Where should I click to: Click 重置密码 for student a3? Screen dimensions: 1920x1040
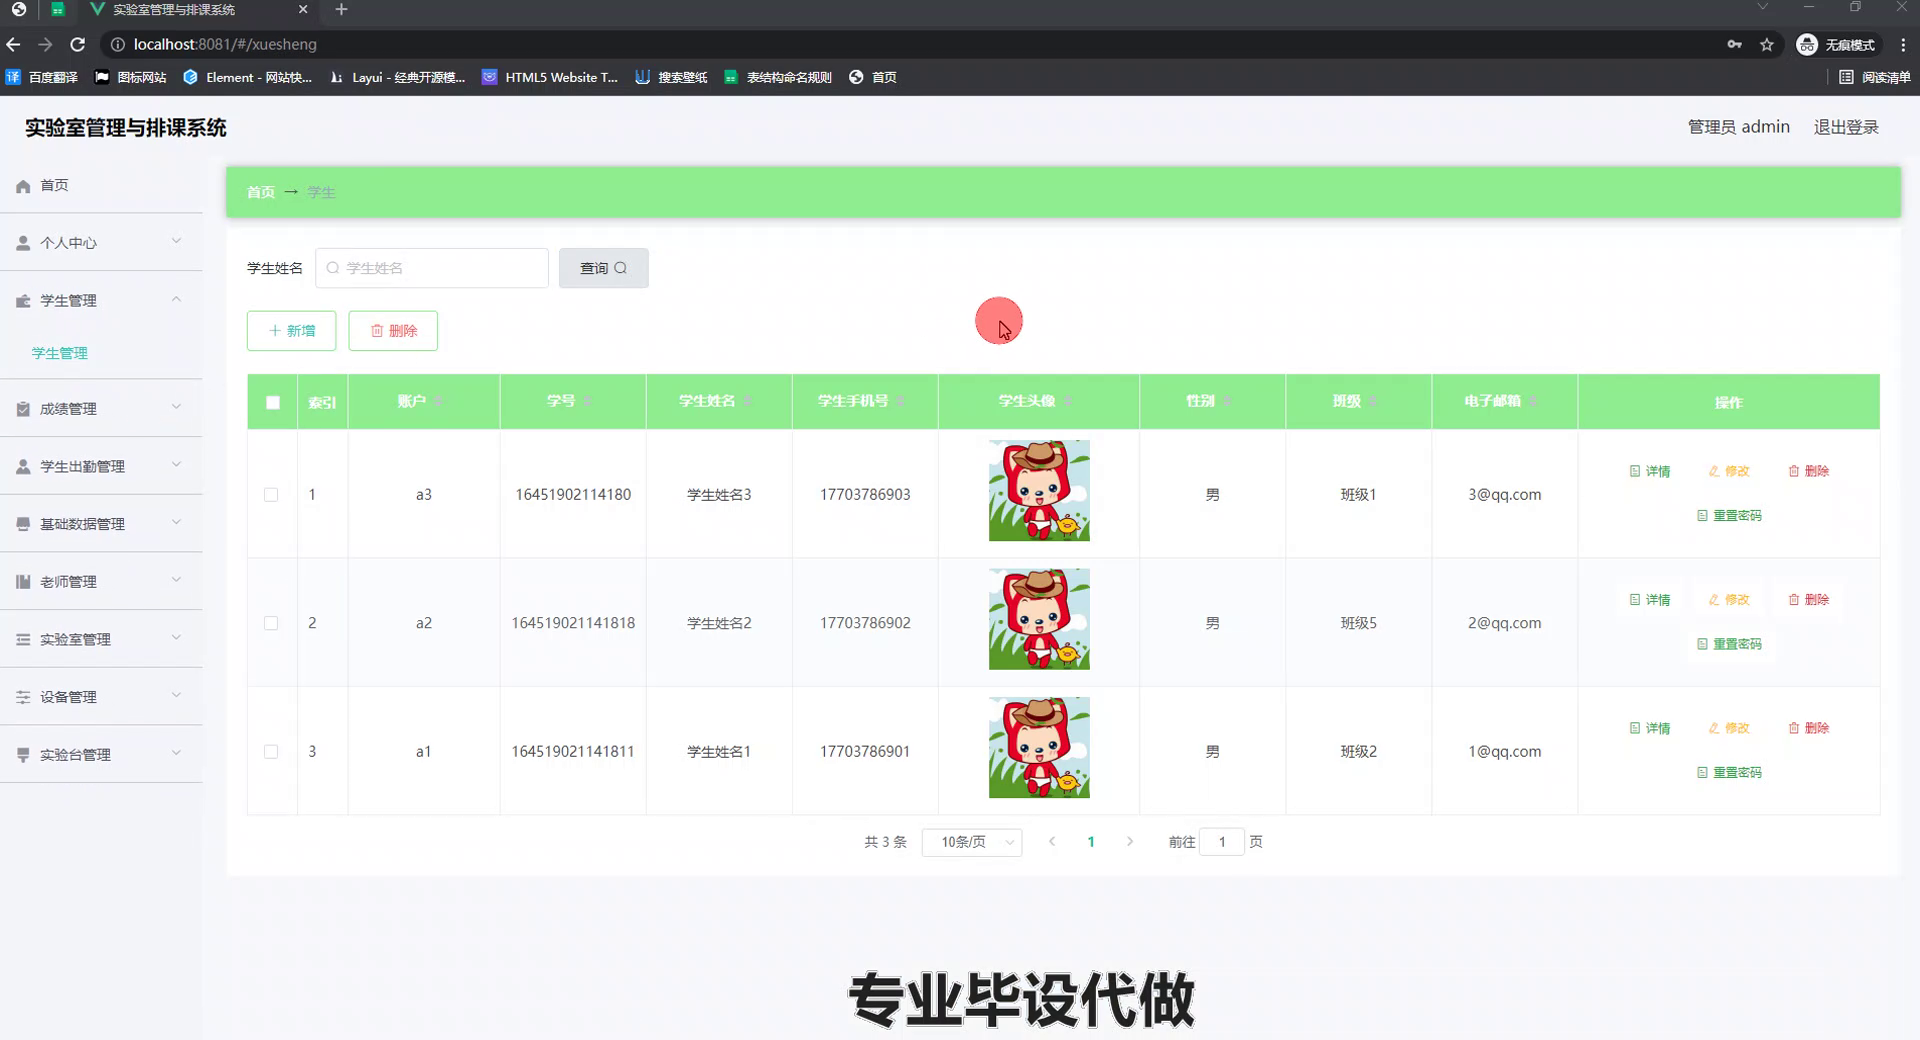[1729, 515]
